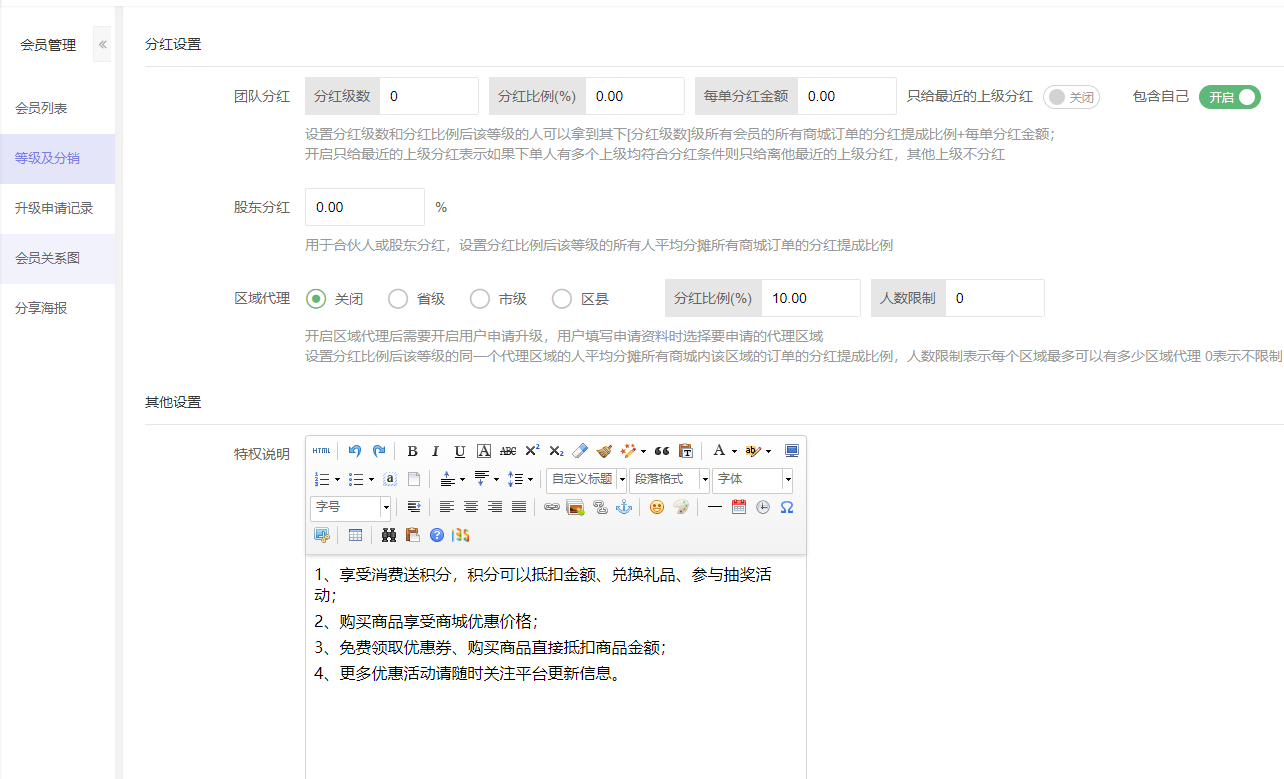Click the Undo arrow in the editor
Image resolution: width=1284 pixels, height=779 pixels.
click(x=355, y=451)
